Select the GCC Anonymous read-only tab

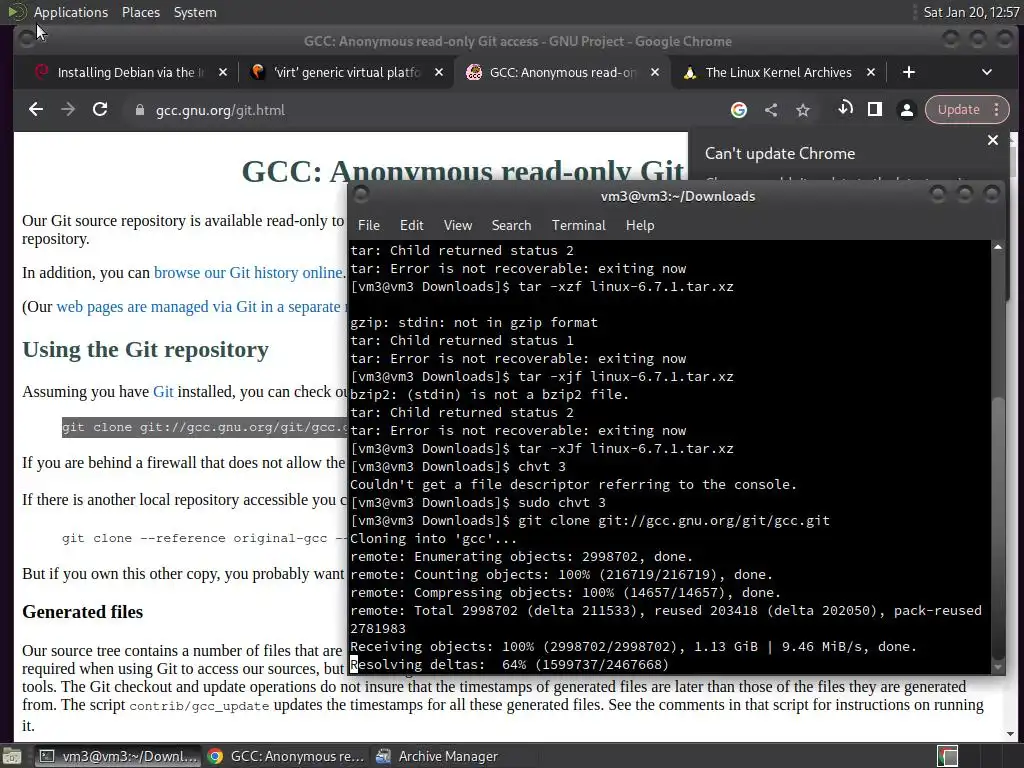pos(562,72)
